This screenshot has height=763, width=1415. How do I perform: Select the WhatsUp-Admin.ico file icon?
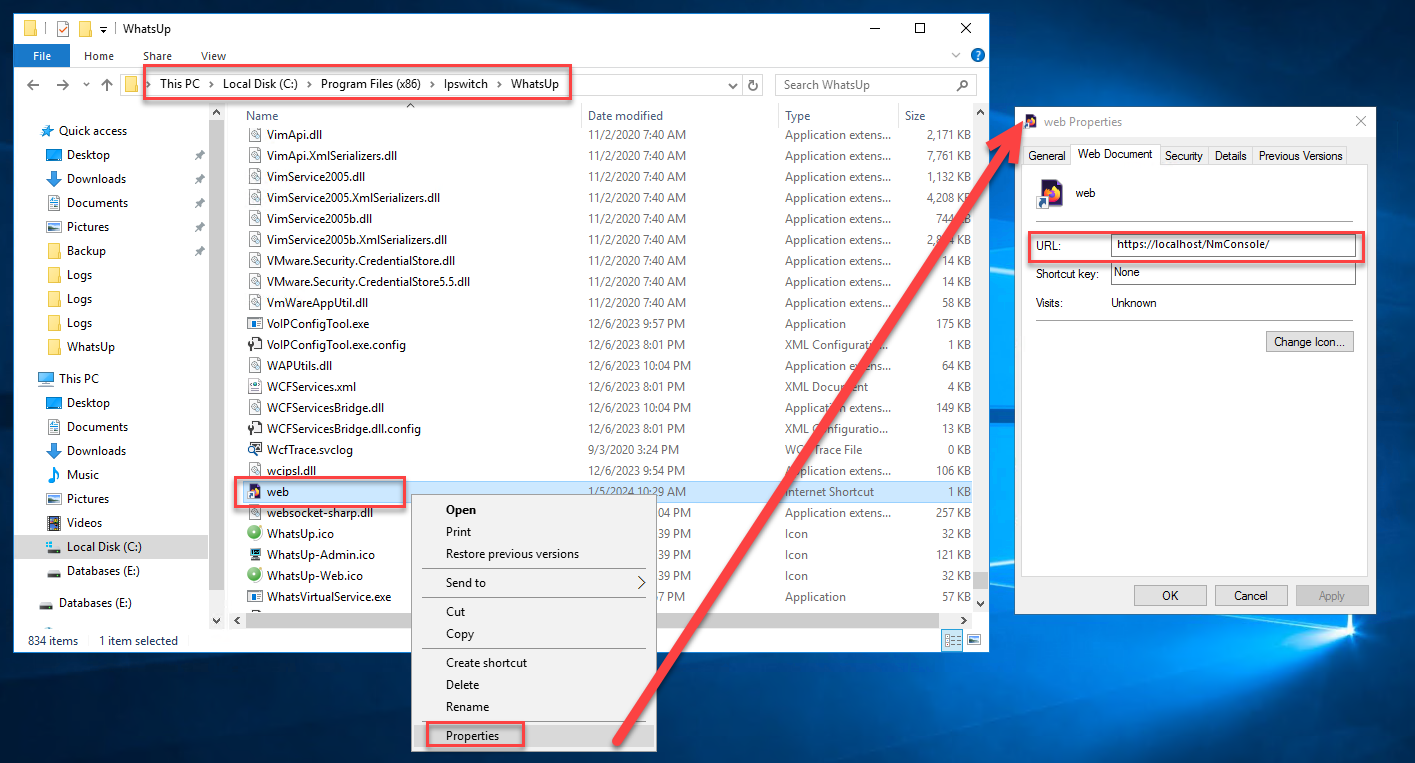coord(255,555)
